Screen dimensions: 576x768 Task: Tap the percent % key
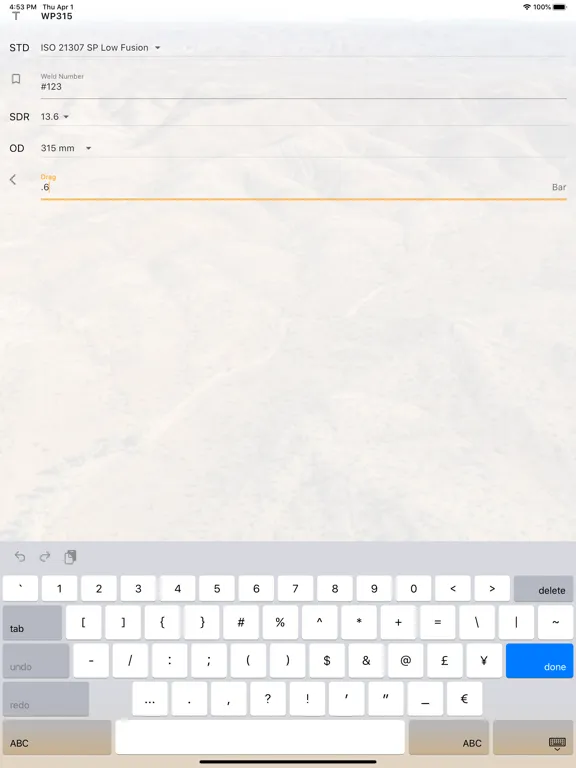(280, 623)
